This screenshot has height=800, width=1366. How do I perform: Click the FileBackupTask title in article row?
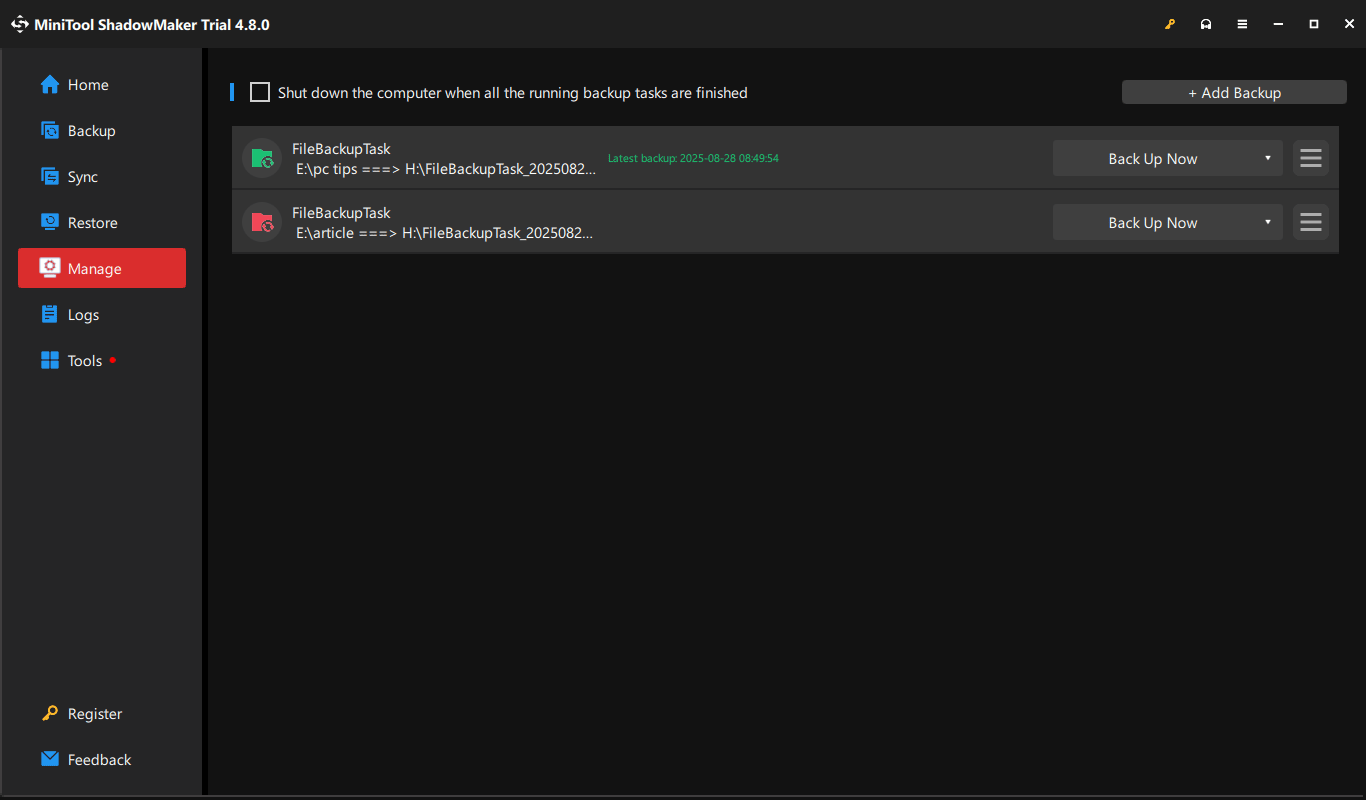[x=341, y=213]
